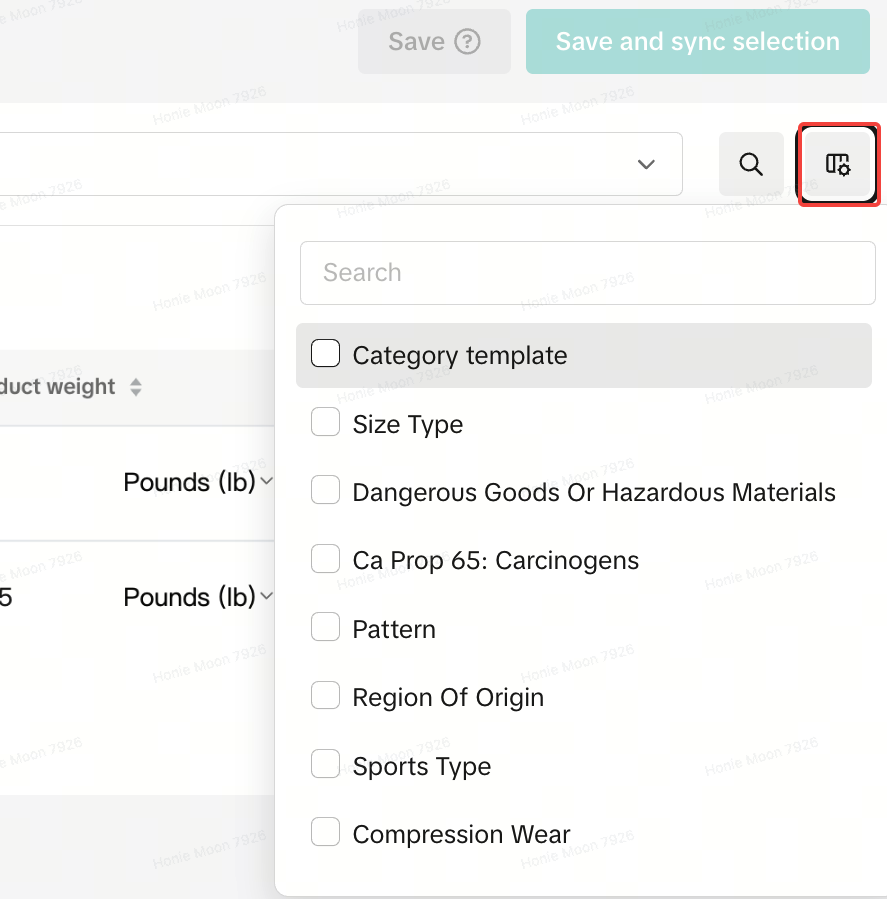The height and width of the screenshot is (899, 887).
Task: Choose Dangerous Goods Or Hazardous Materials option
Action: [x=593, y=492]
